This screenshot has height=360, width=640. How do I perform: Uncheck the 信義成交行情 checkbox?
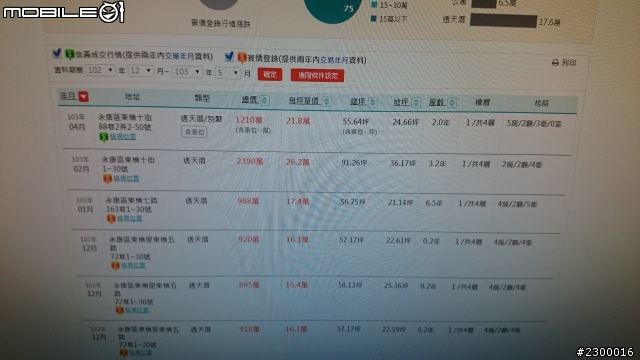57,53
